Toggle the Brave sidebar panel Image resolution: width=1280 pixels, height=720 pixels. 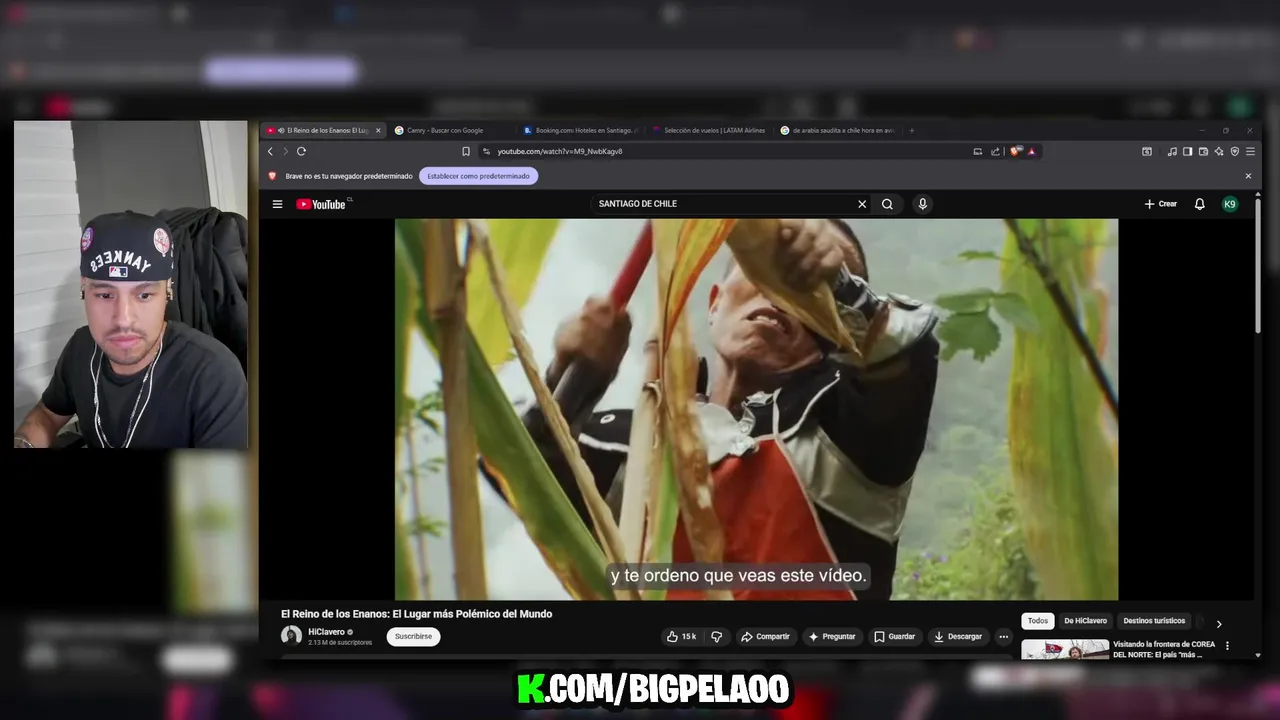[x=1187, y=151]
